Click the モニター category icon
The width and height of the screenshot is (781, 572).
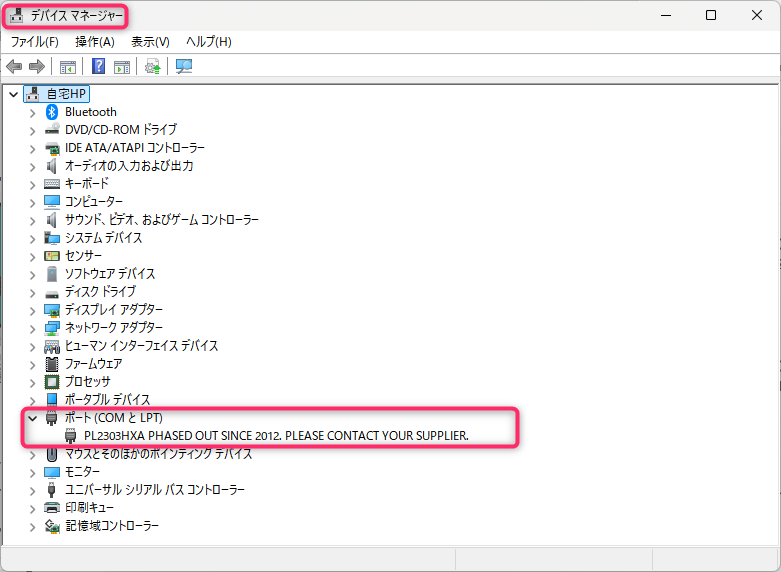[52, 472]
